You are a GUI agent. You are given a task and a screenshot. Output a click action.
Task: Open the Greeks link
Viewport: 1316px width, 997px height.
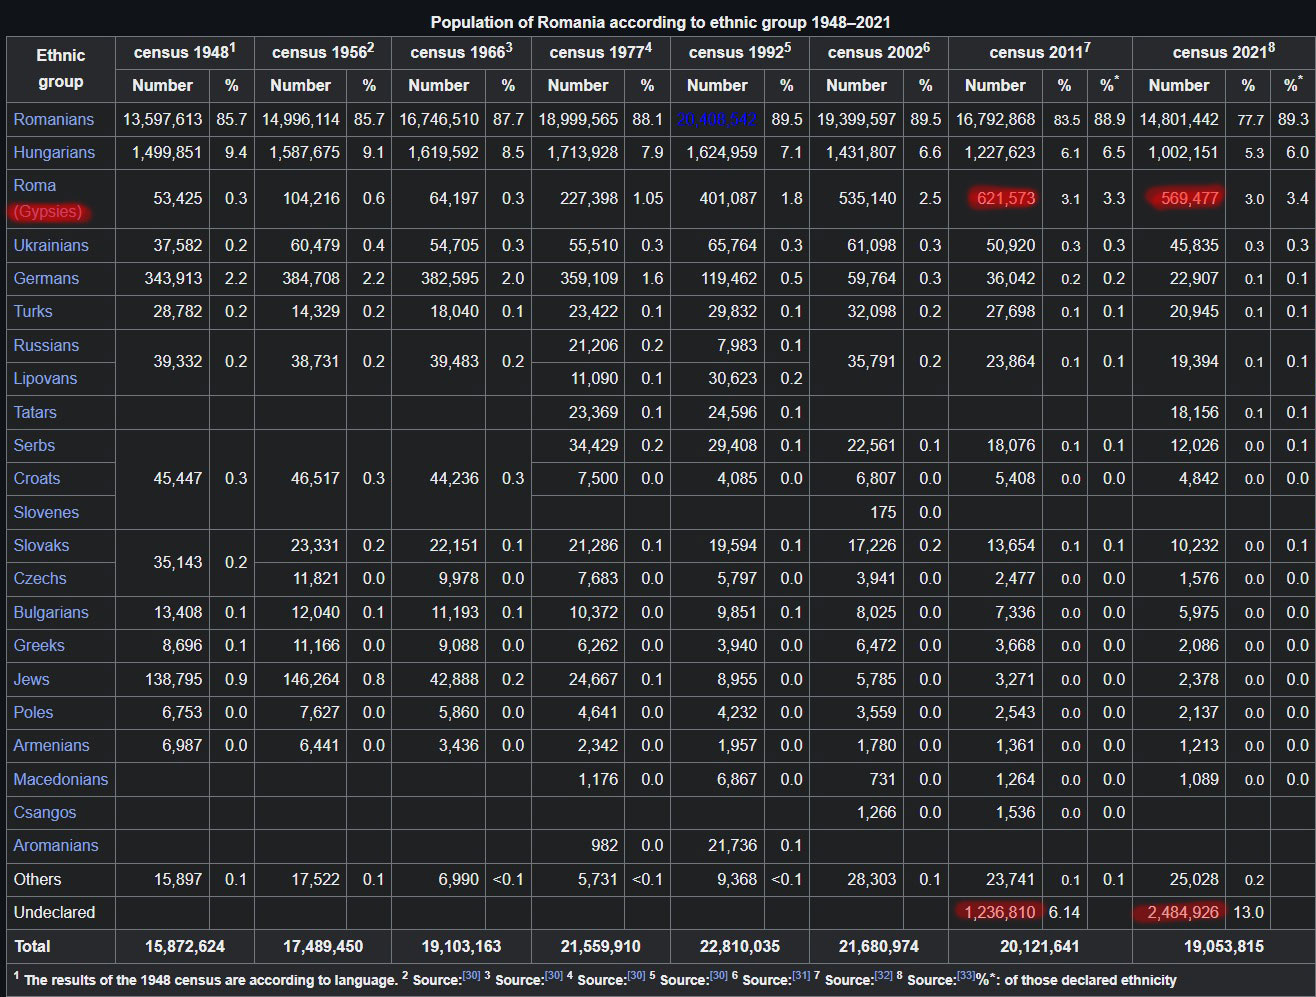click(39, 645)
